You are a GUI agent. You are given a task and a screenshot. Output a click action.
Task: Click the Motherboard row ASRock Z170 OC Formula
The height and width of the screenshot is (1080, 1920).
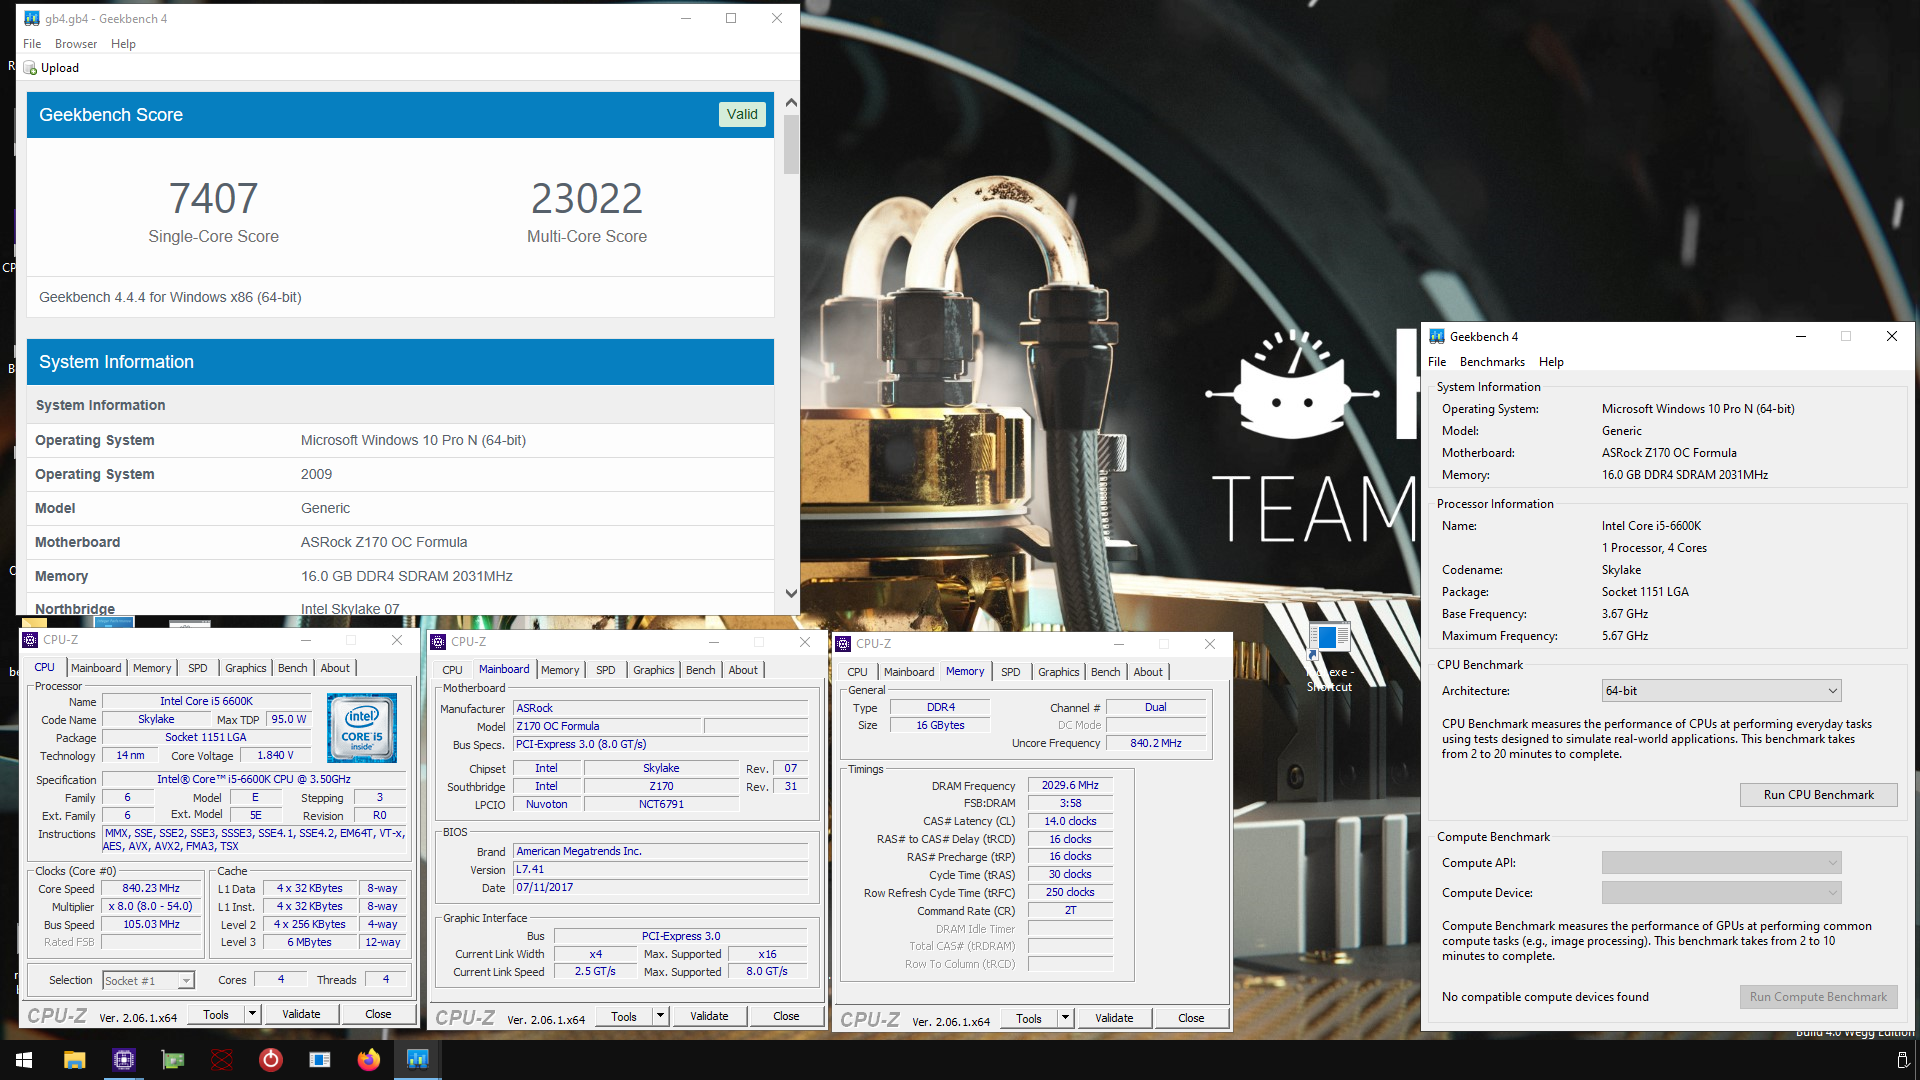400,542
